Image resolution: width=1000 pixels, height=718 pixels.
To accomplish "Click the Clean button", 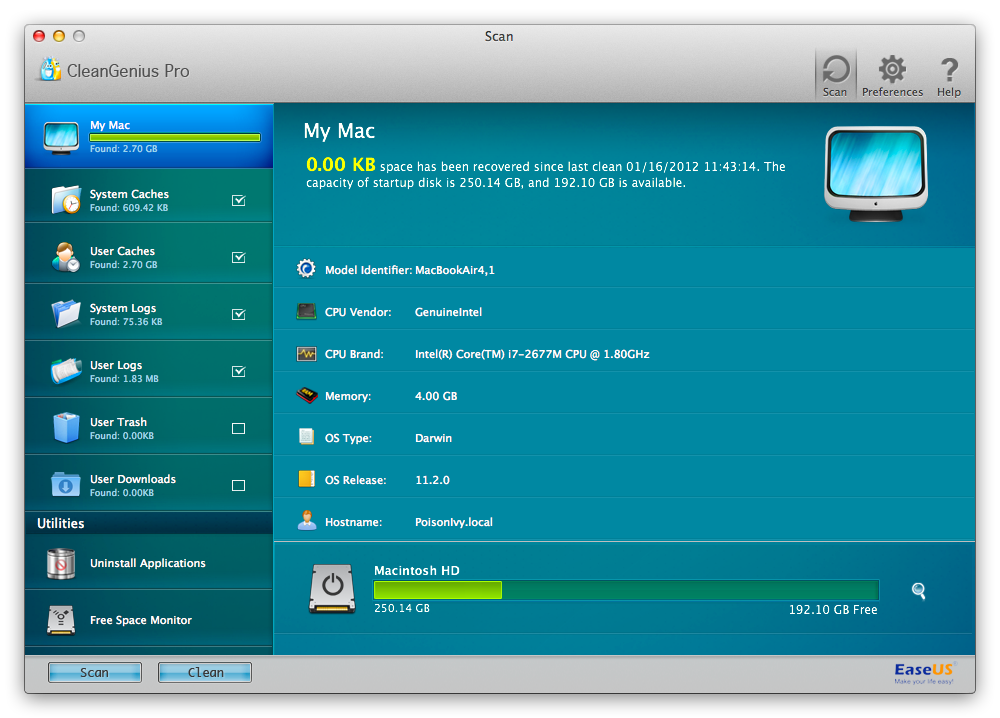I will pos(205,672).
